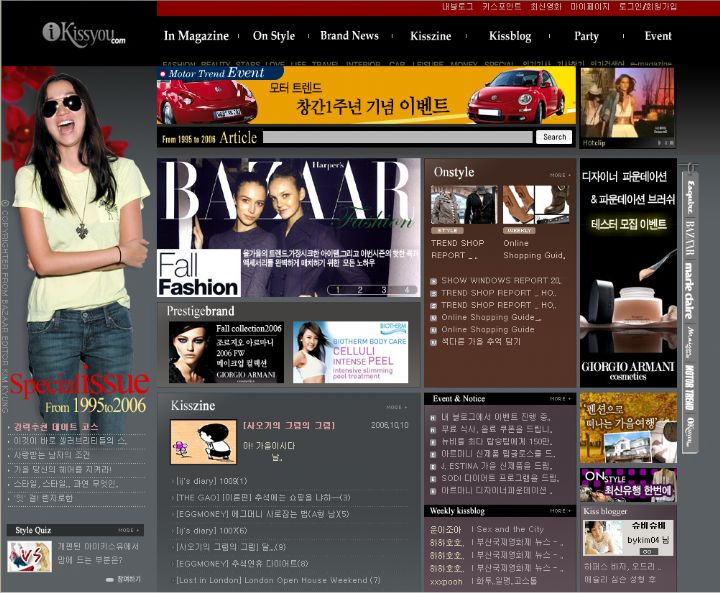Click the leftmost top utility link
Image resolution: width=720 pixels, height=593 pixels.
pos(458,7)
